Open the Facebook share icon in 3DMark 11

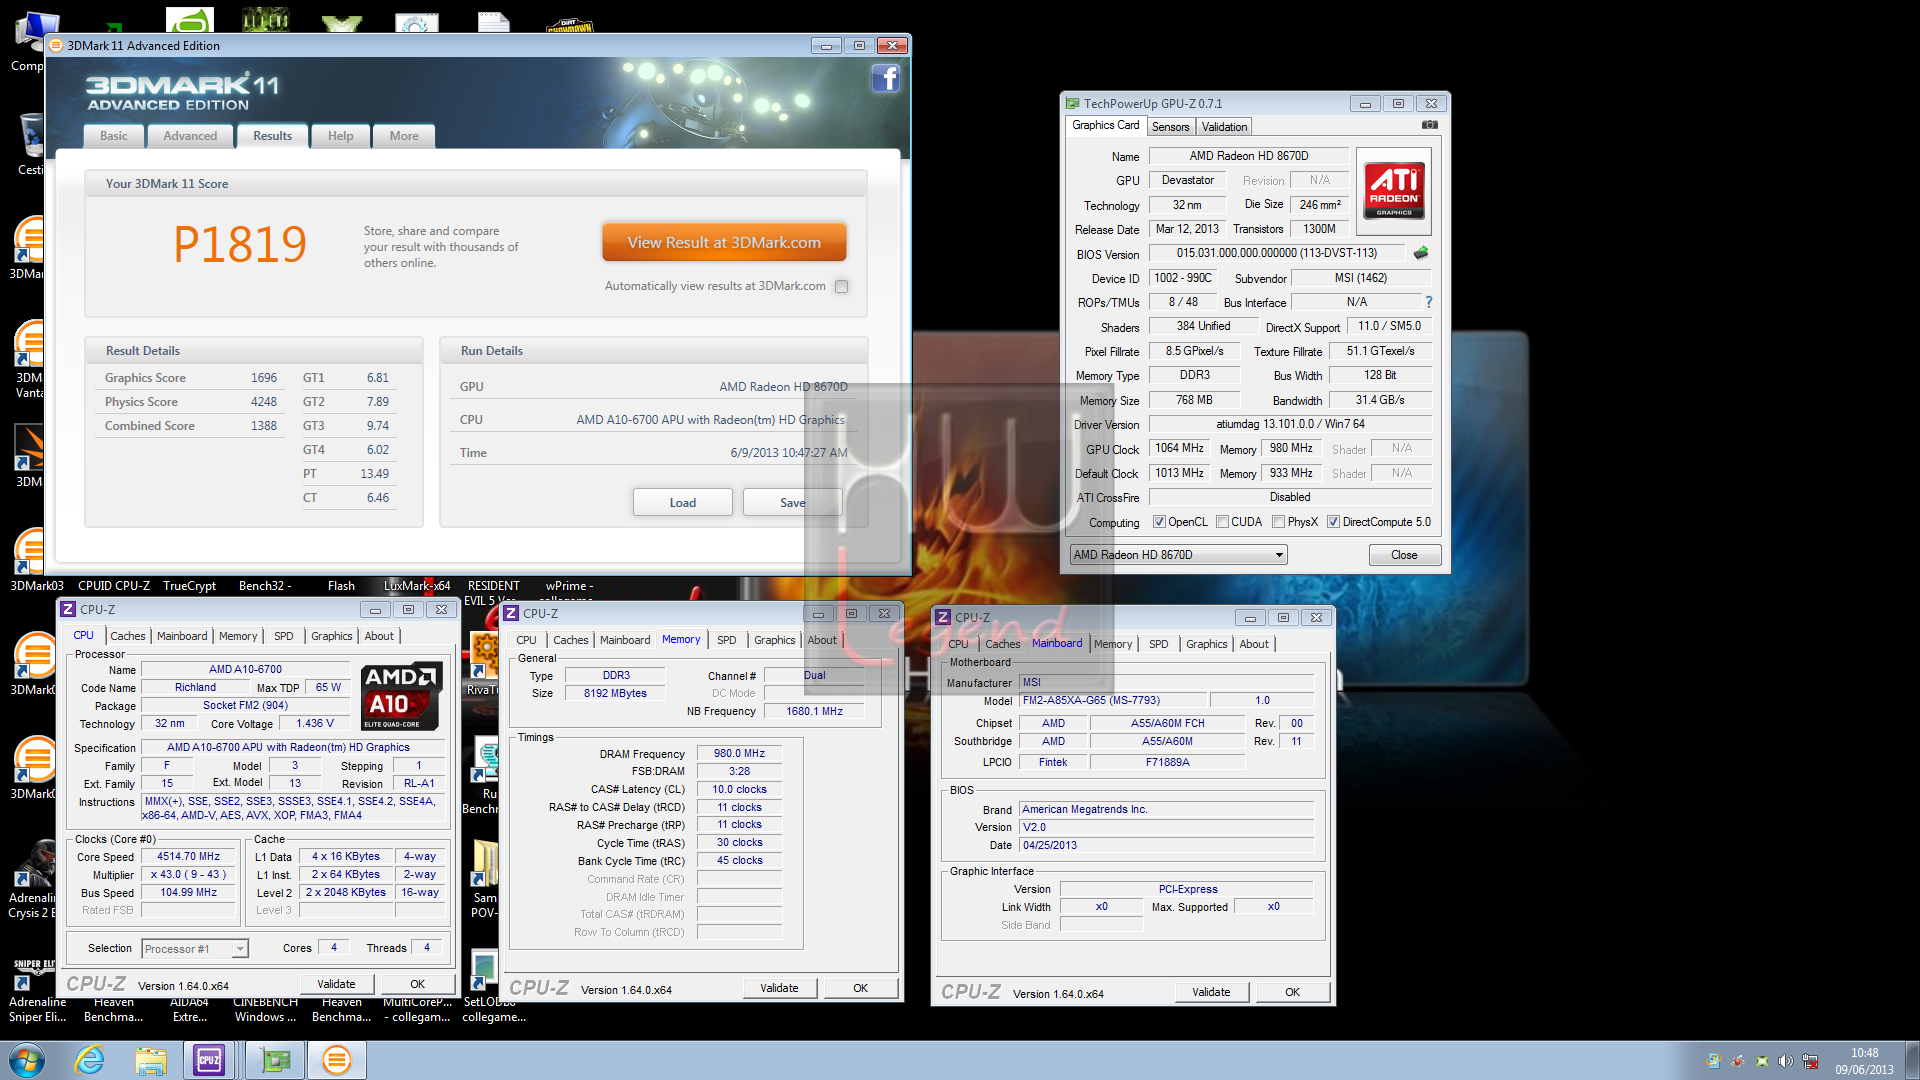[886, 78]
